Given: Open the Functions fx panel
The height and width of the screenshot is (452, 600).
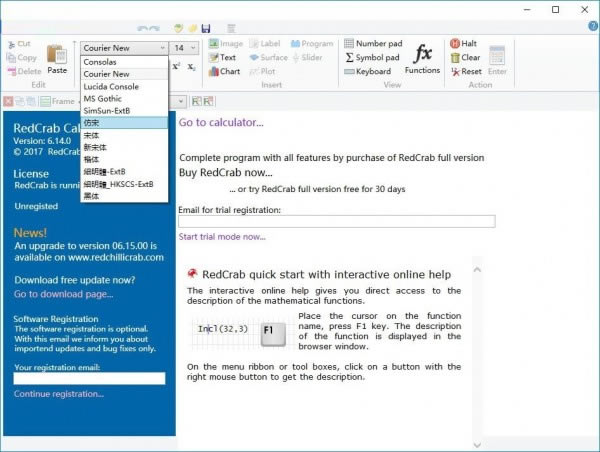Looking at the screenshot, I should (422, 58).
